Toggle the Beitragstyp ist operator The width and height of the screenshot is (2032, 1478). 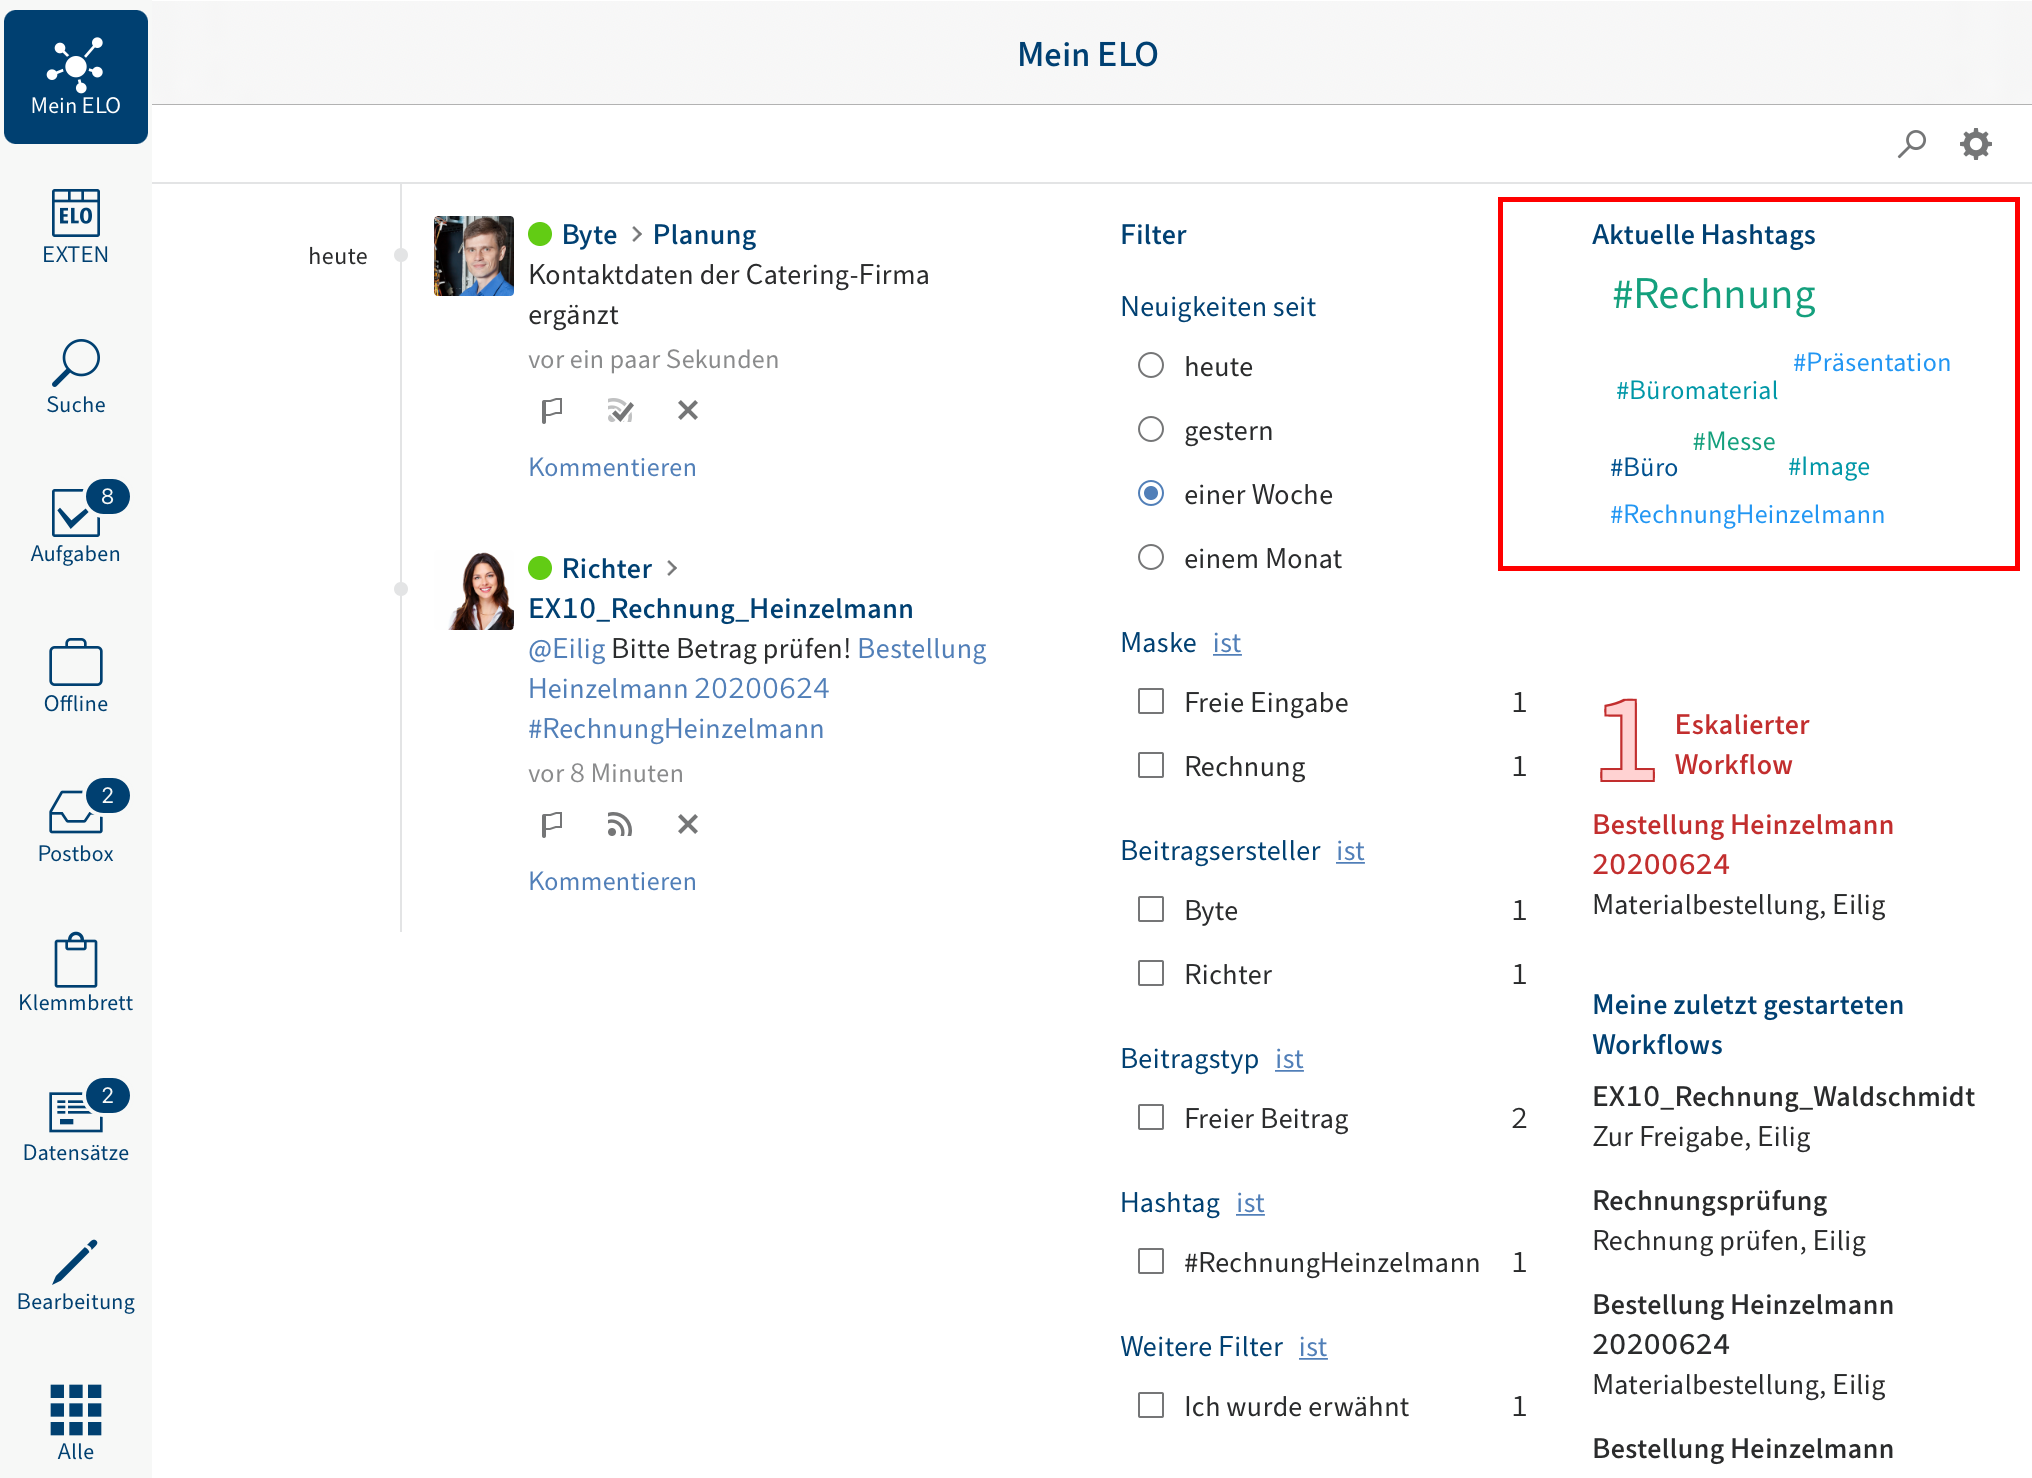(1289, 1059)
